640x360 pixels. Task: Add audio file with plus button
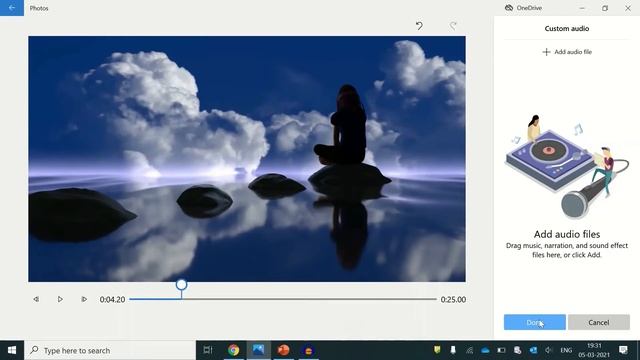[x=567, y=52]
